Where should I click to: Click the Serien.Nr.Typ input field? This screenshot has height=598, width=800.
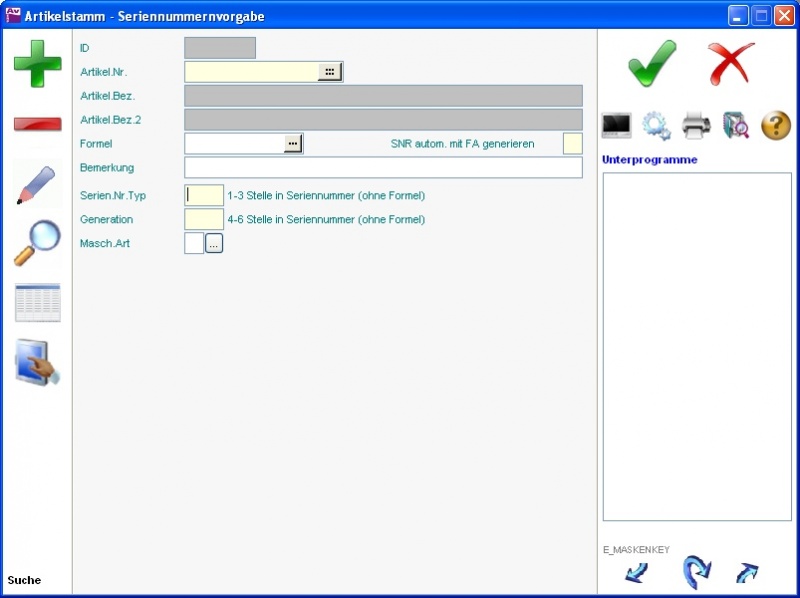pyautogui.click(x=204, y=196)
